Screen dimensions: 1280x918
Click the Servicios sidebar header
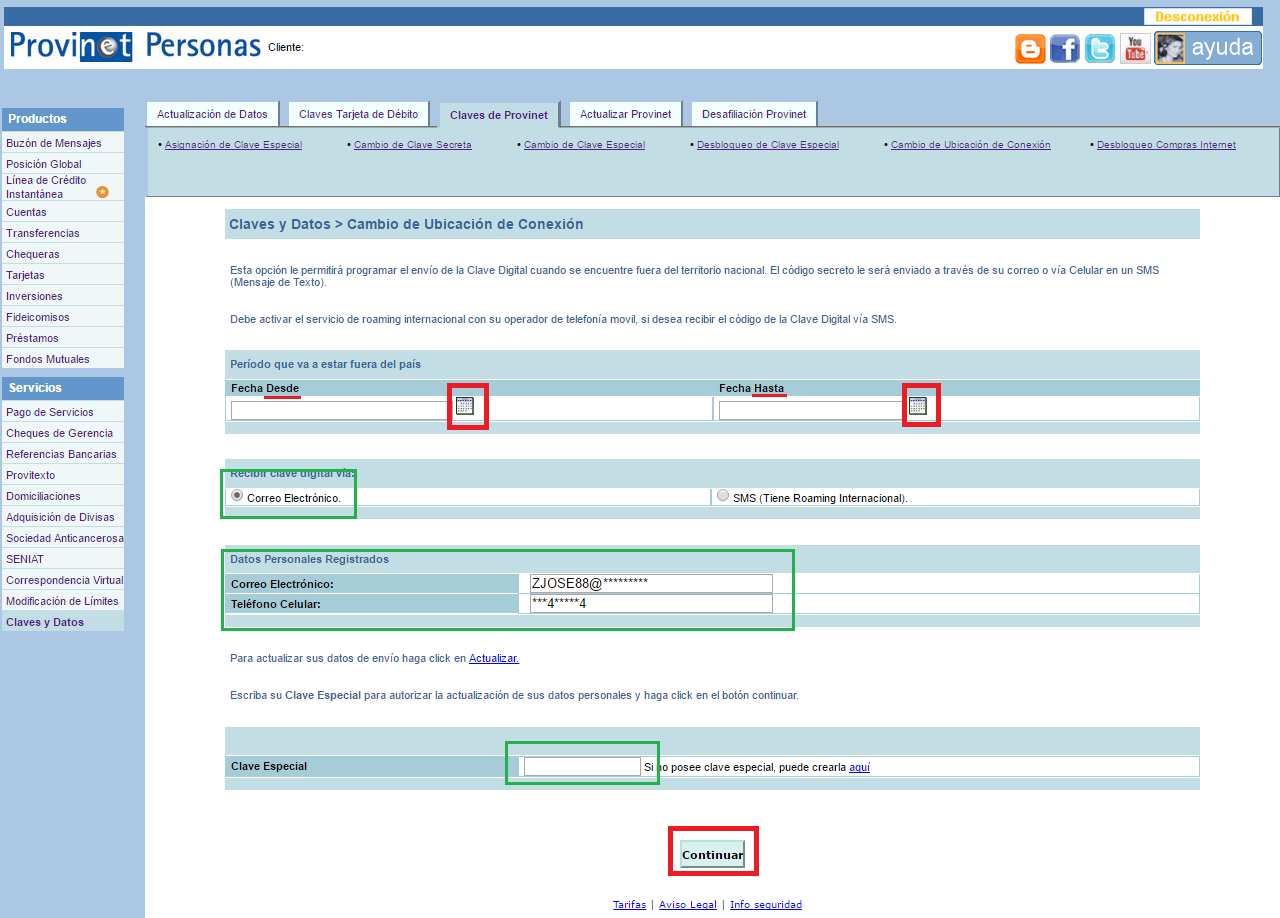pyautogui.click(x=63, y=388)
